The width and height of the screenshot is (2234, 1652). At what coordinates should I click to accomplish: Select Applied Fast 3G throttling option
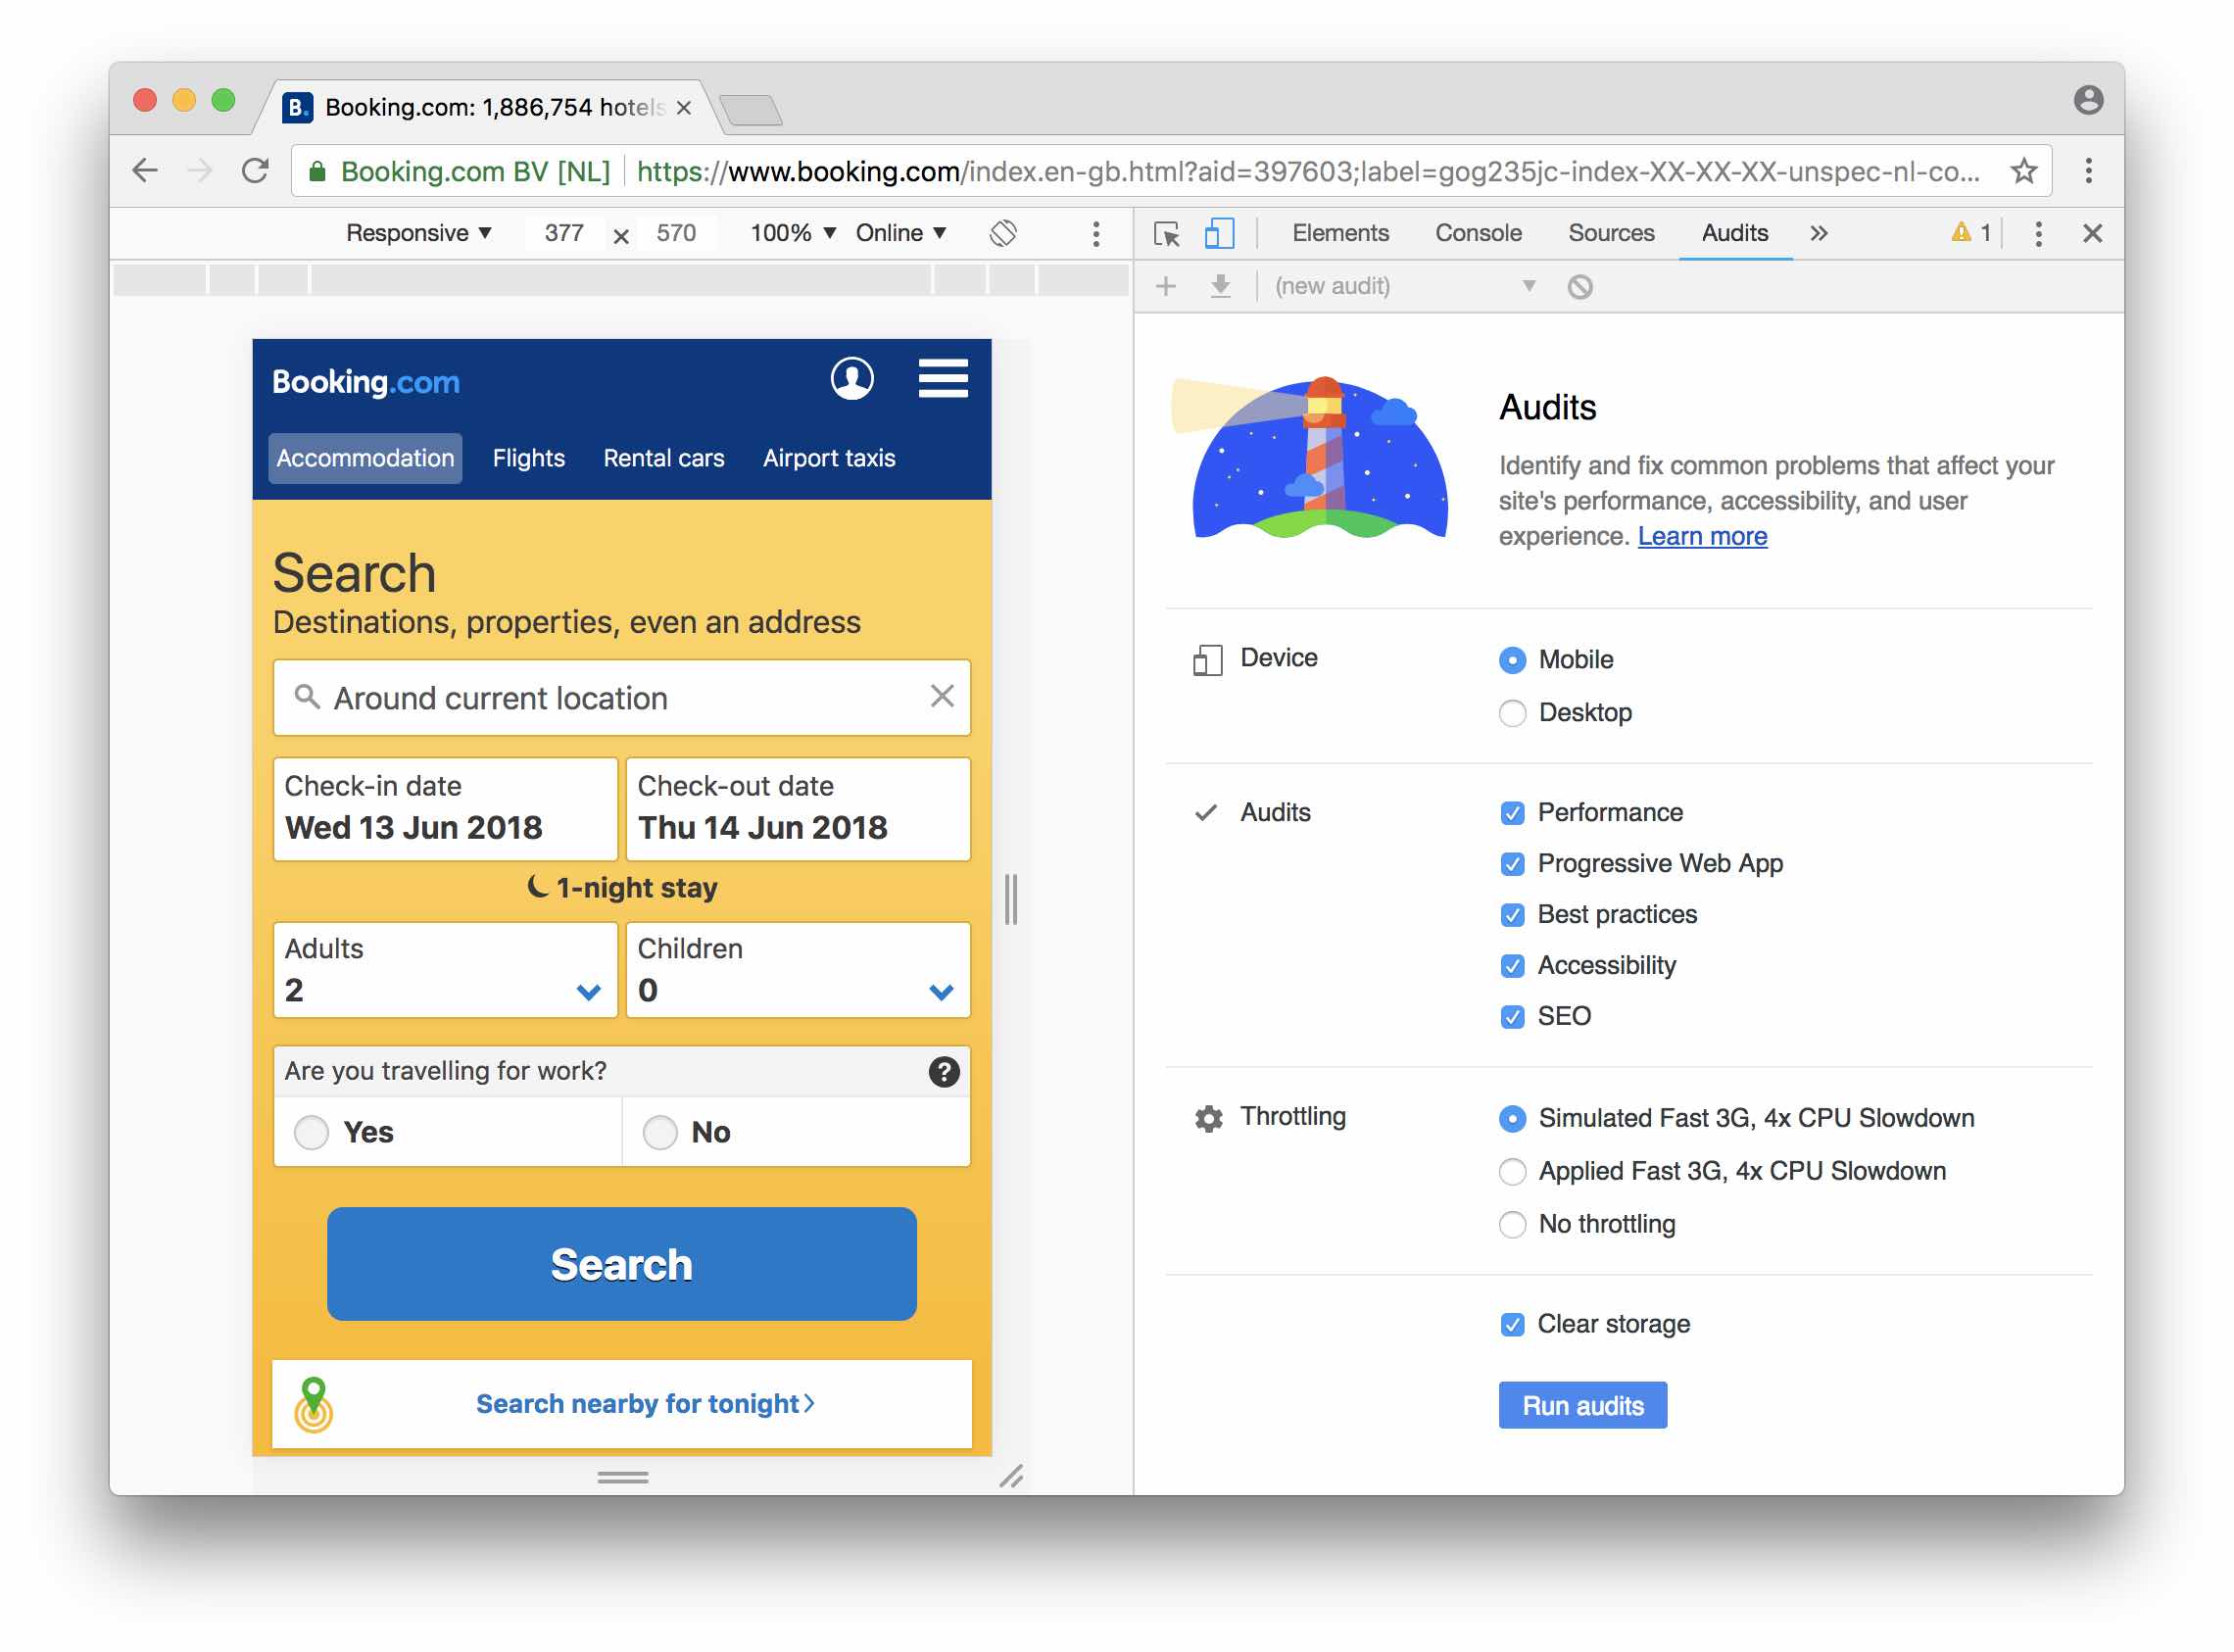click(1512, 1172)
